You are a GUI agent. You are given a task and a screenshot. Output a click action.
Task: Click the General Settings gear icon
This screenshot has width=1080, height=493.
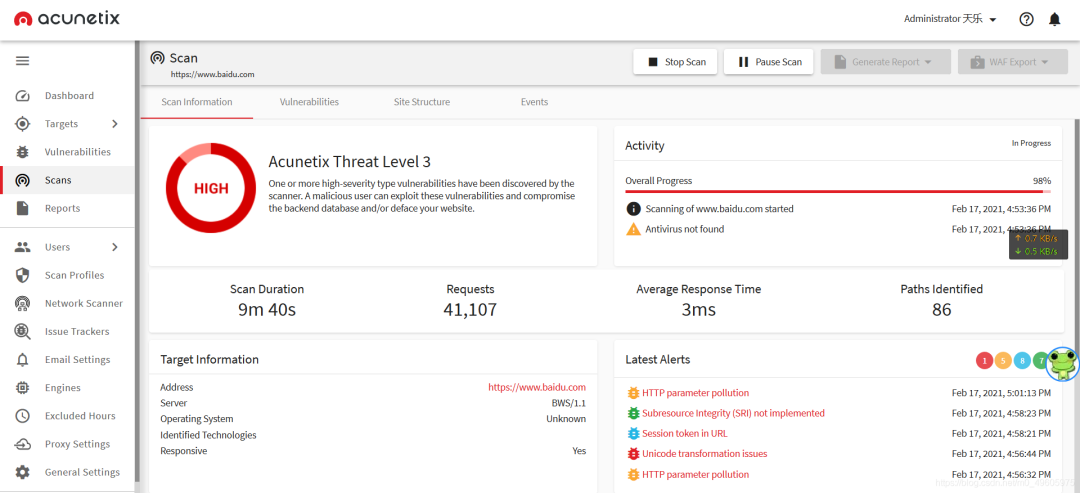(x=23, y=472)
